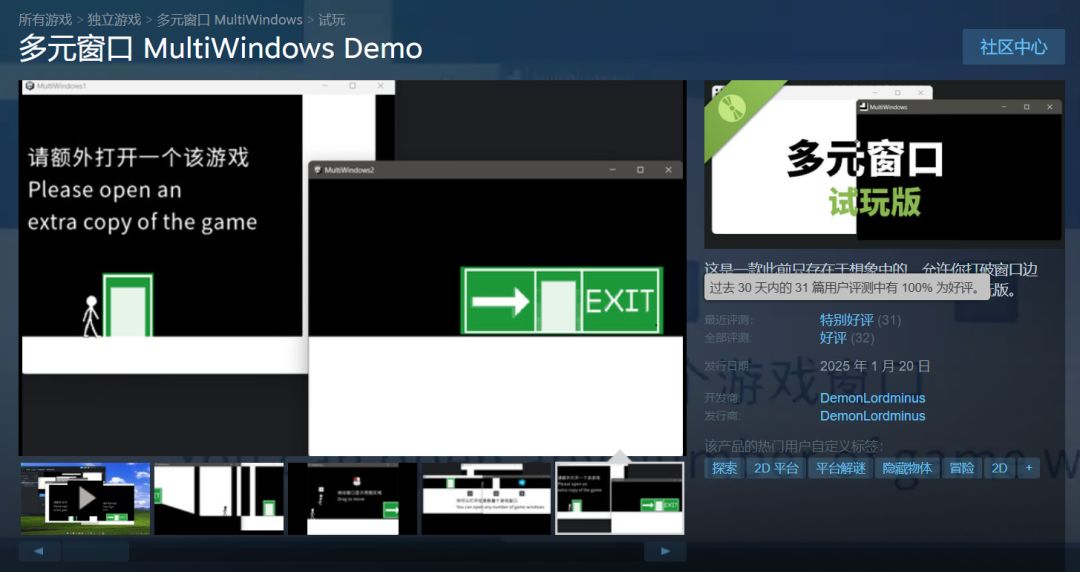This screenshot has height=572, width=1080.
Task: Click the 2D 平台 tag
Action: click(x=776, y=469)
